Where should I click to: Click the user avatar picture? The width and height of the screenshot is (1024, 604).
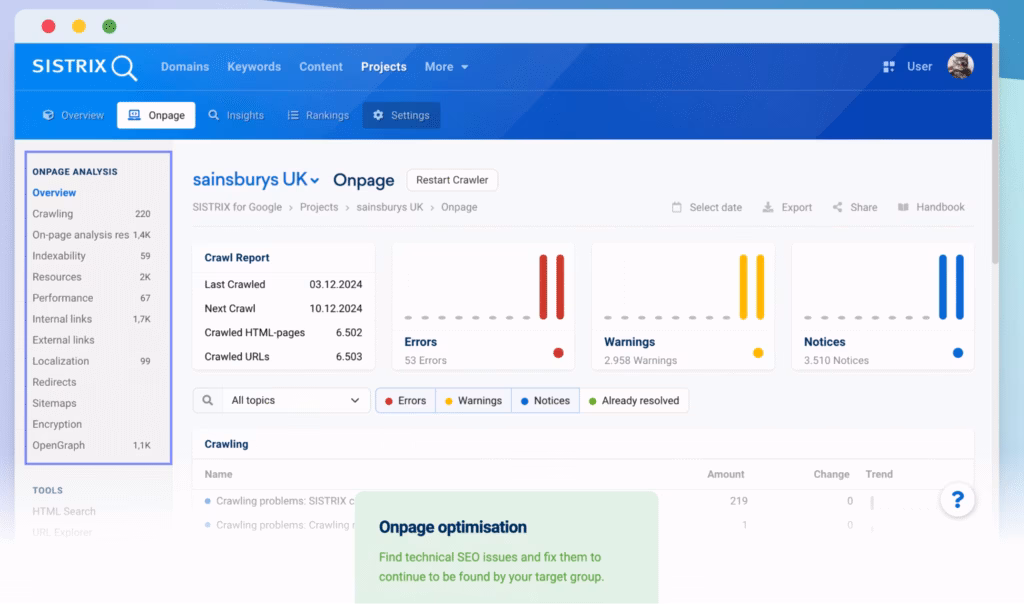pyautogui.click(x=960, y=66)
